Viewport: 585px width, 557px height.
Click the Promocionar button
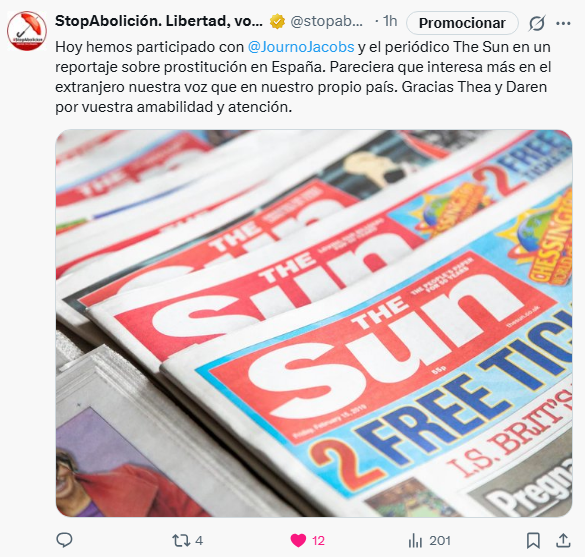pos(462,23)
